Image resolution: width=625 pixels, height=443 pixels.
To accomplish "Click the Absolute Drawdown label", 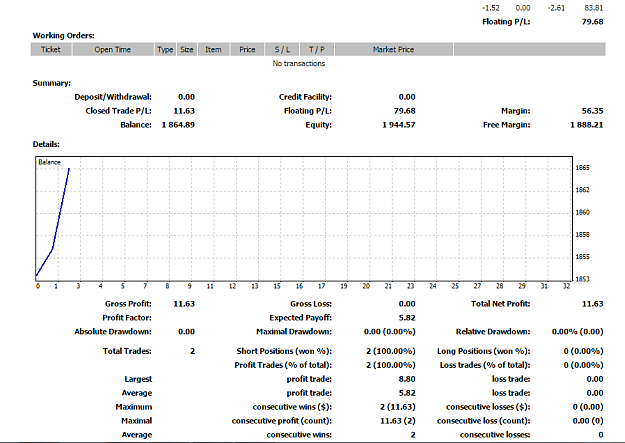I will (113, 332).
